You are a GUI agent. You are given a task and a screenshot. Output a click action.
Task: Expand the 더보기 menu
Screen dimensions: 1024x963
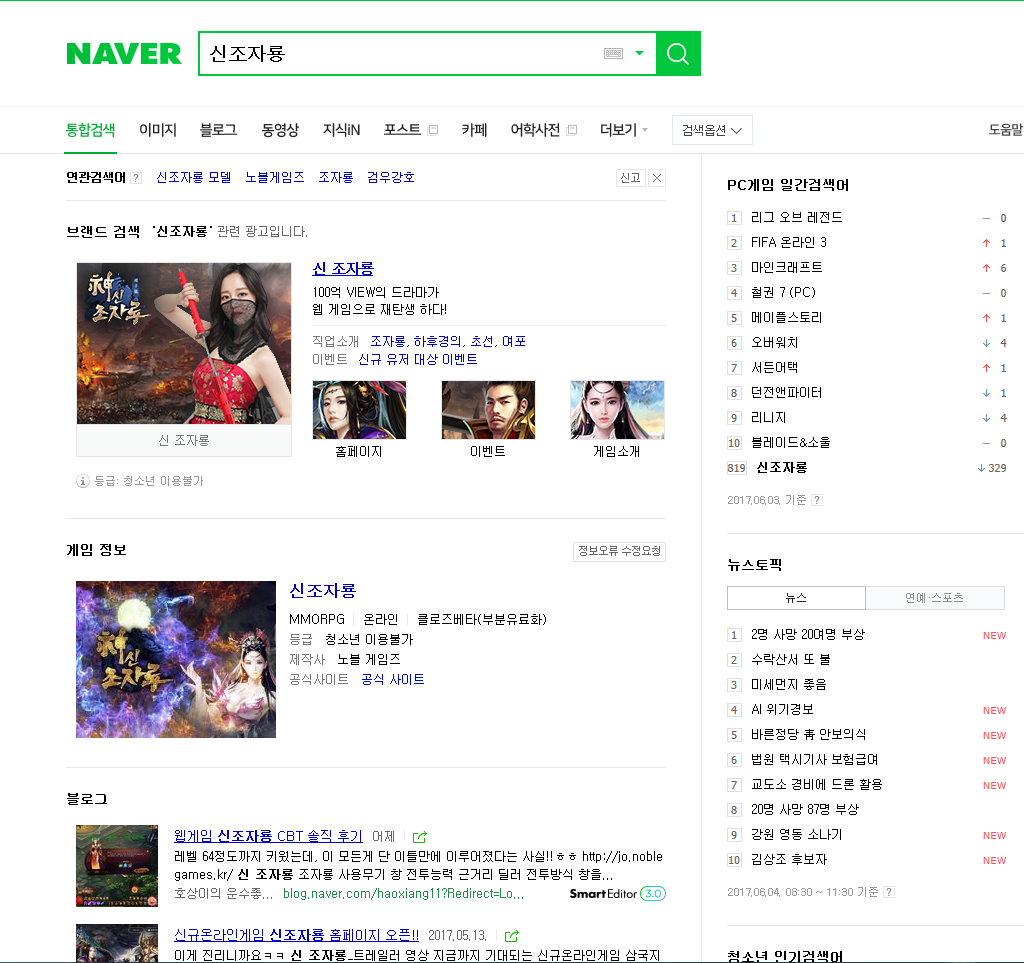click(x=624, y=130)
